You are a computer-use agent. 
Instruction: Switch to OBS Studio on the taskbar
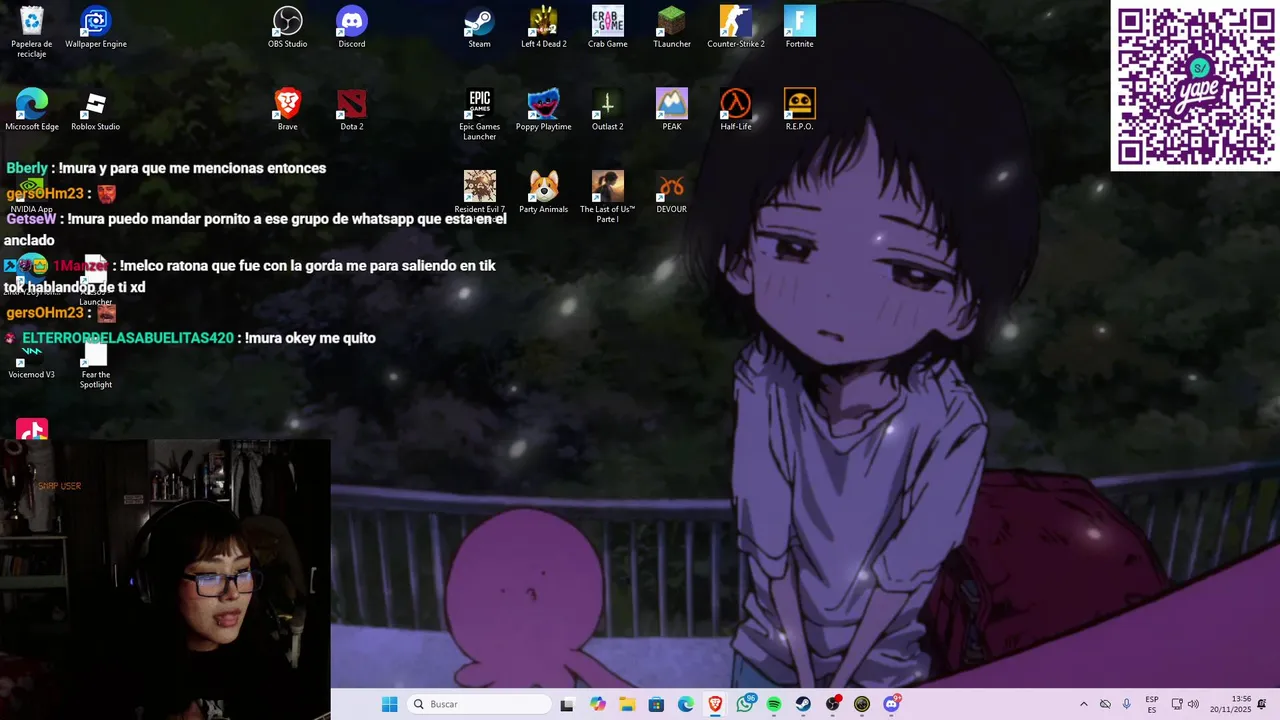pos(833,704)
